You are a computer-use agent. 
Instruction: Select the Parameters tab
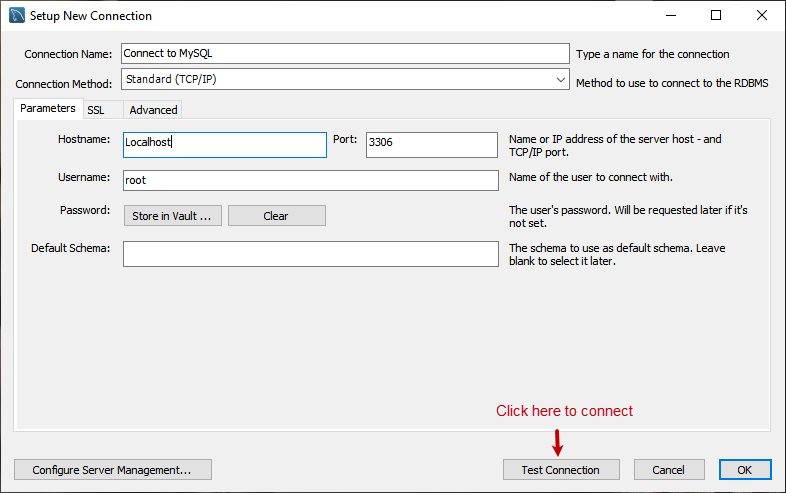point(48,108)
